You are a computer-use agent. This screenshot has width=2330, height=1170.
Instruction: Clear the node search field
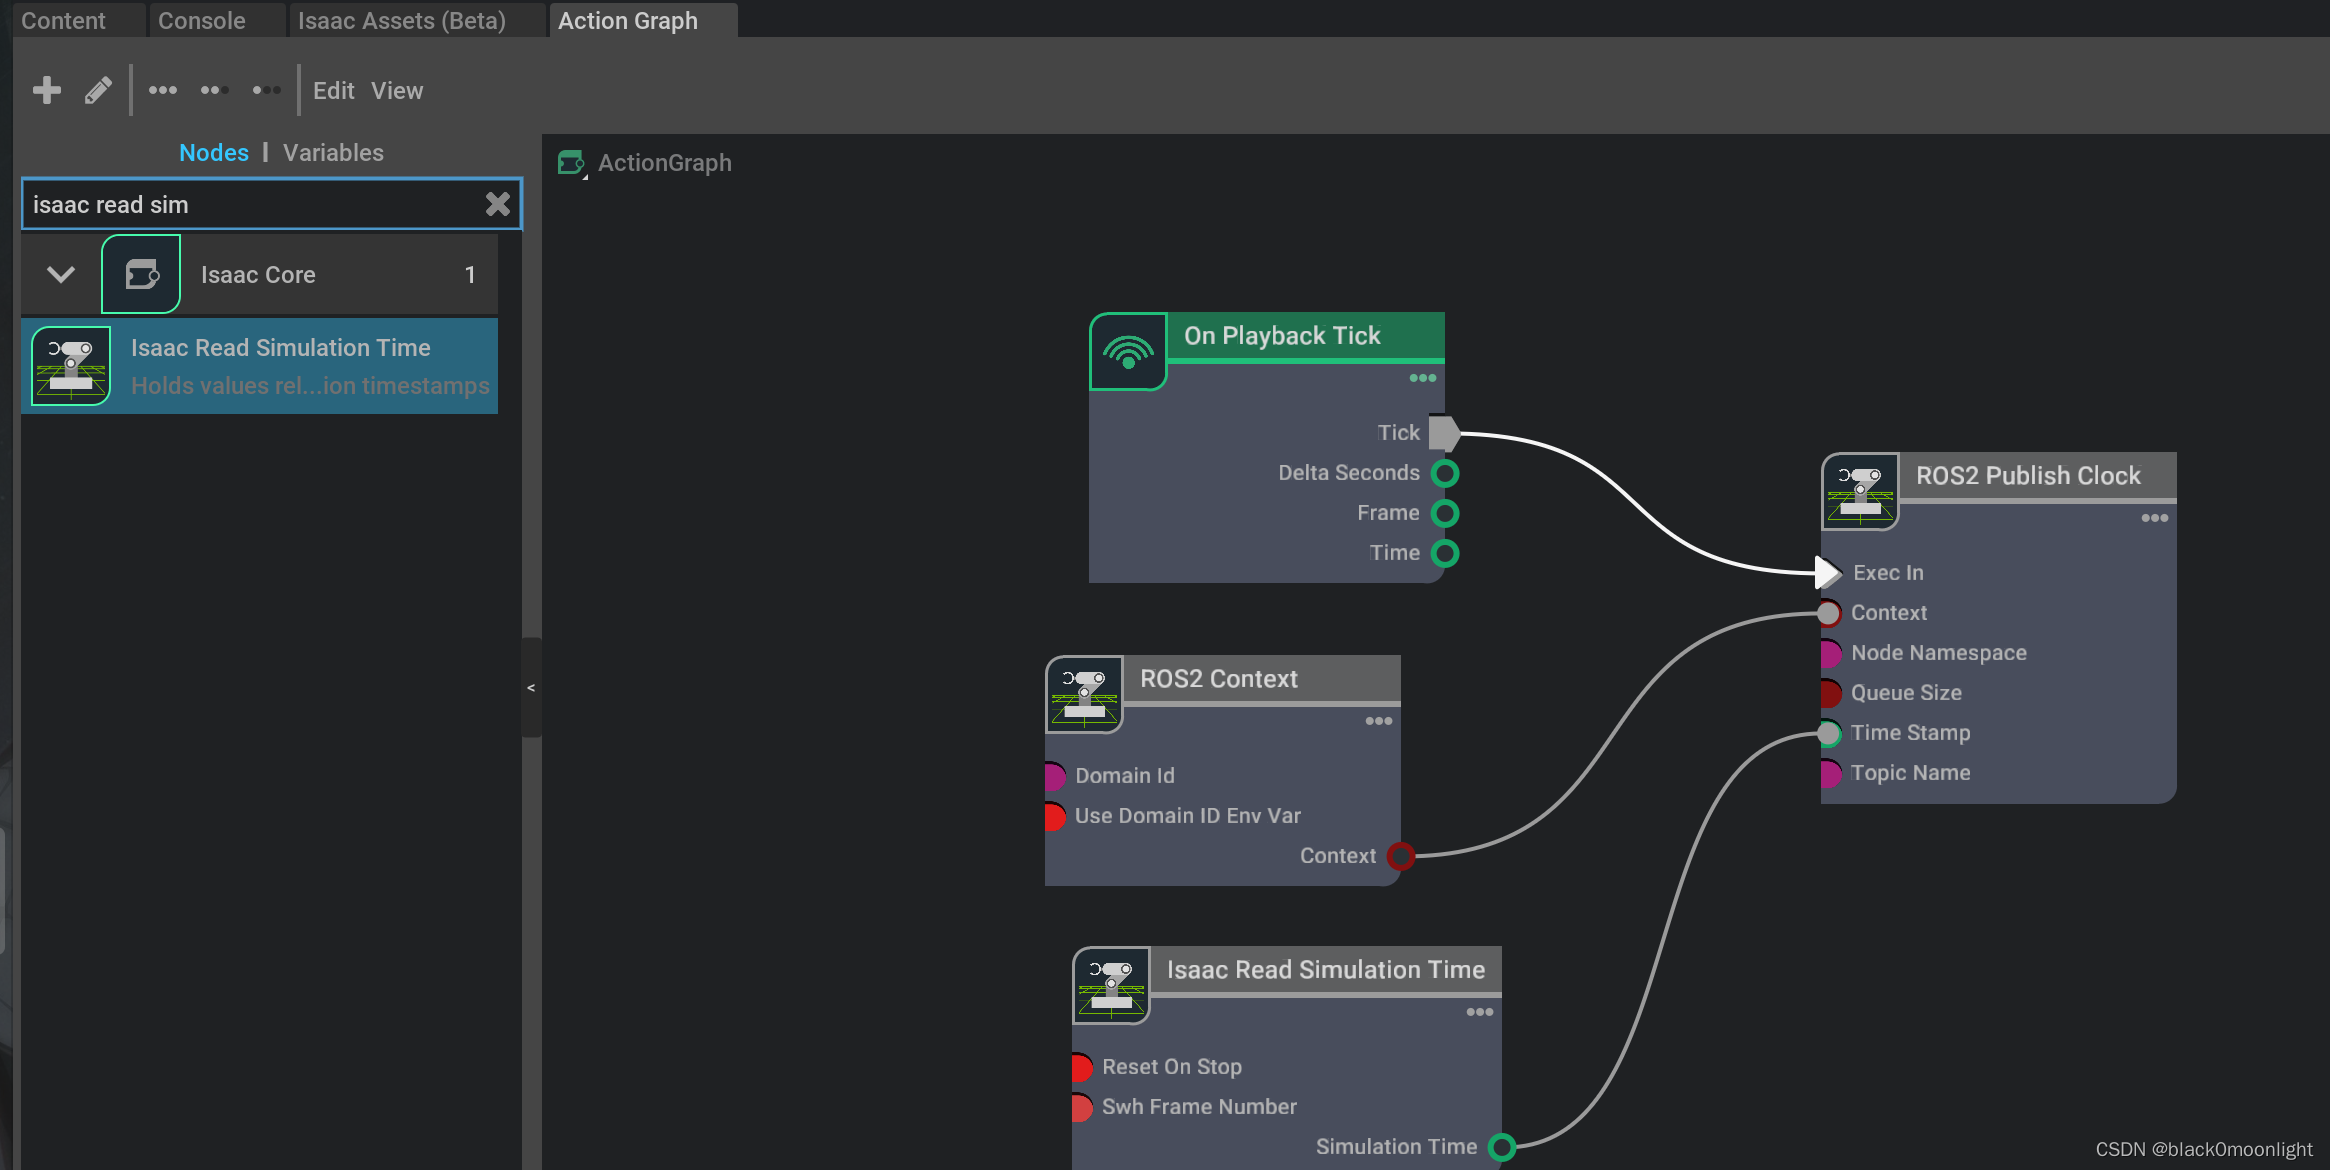click(497, 204)
